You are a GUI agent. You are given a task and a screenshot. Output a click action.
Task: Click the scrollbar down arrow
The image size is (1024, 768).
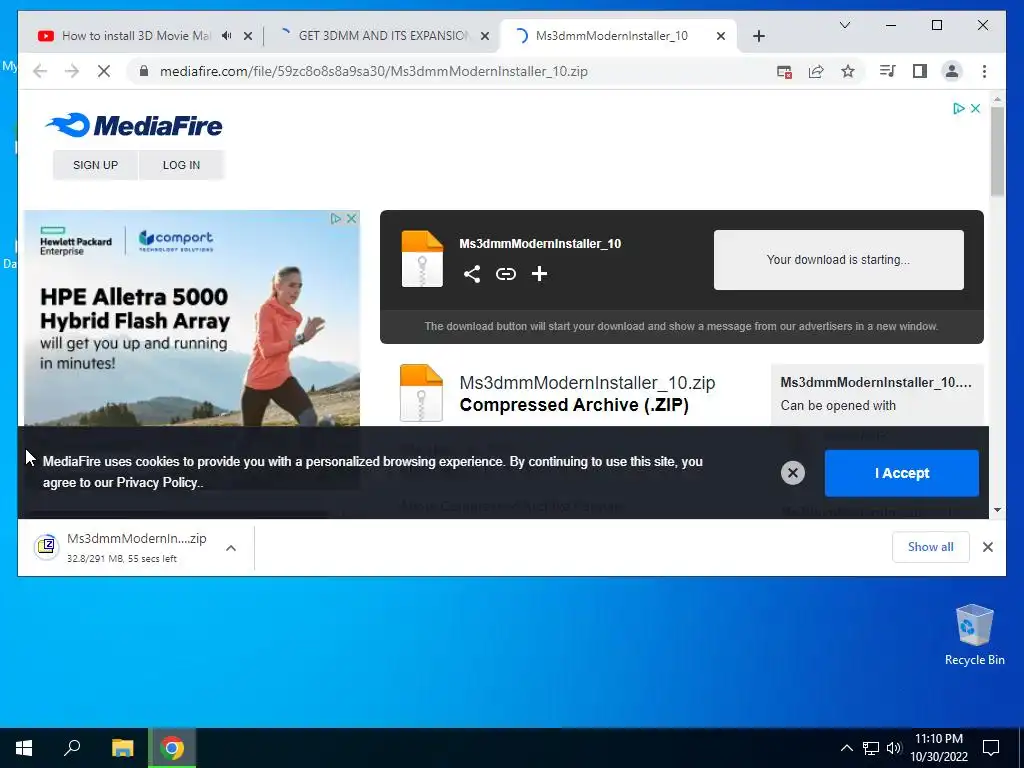pos(997,510)
